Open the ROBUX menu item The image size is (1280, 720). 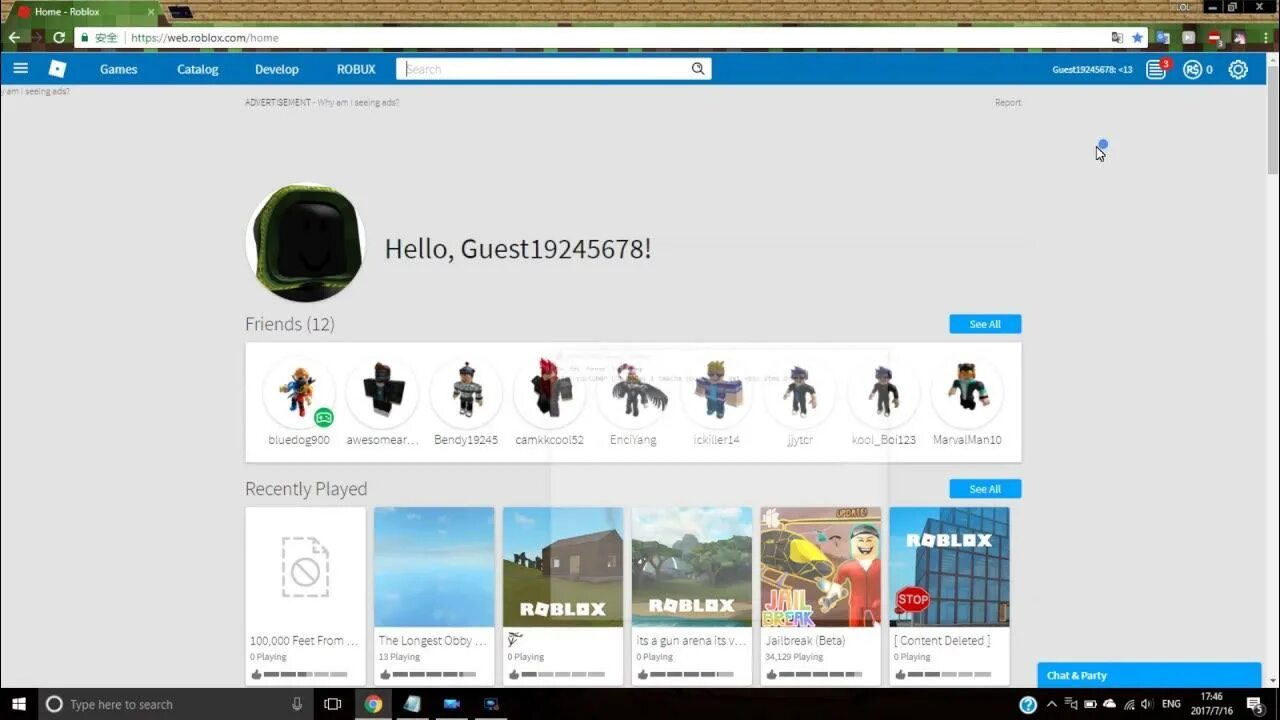[356, 69]
